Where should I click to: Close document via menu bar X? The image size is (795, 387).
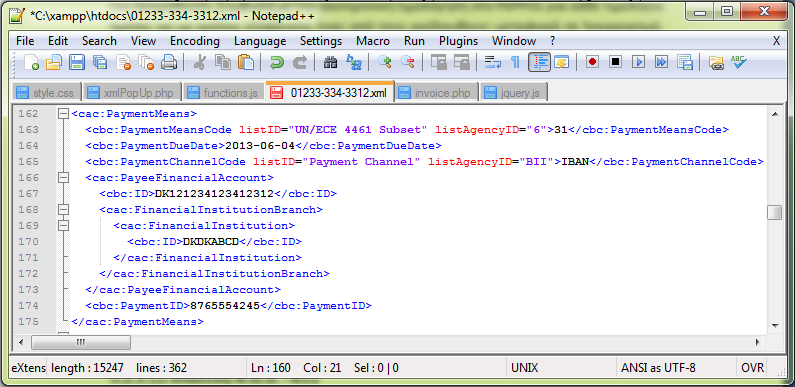tap(776, 41)
